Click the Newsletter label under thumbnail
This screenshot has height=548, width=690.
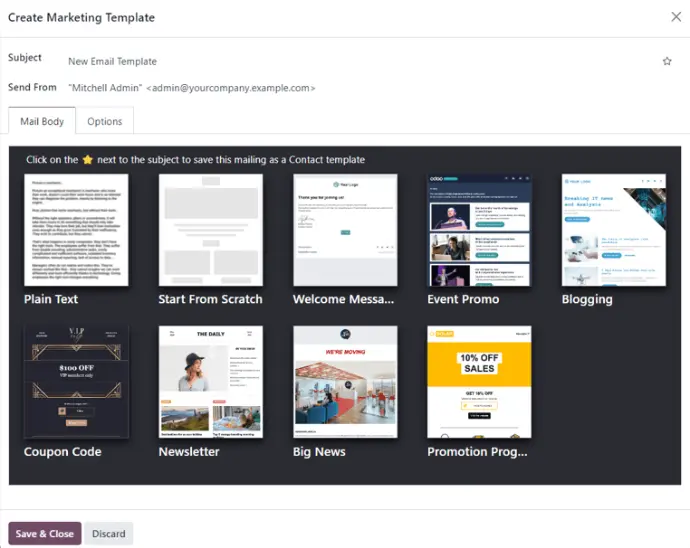189,452
